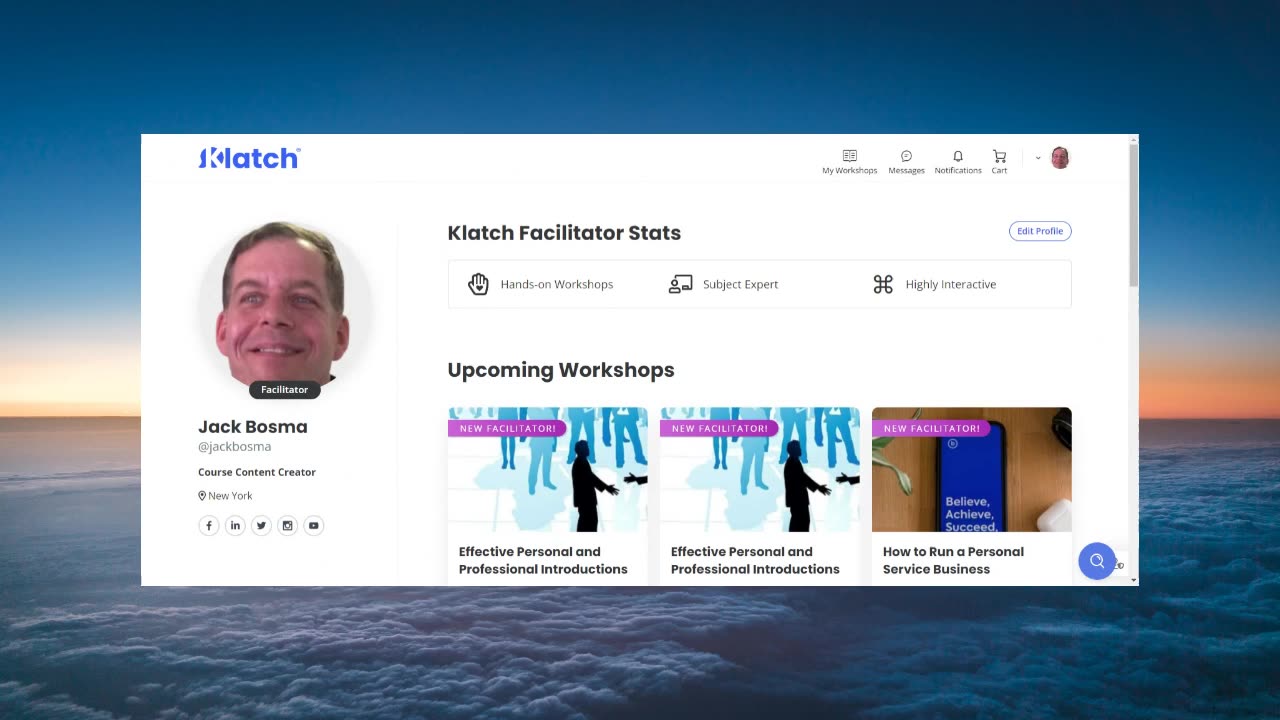Click the small user avatar in header
Image resolution: width=1280 pixels, height=720 pixels.
pos(1060,158)
